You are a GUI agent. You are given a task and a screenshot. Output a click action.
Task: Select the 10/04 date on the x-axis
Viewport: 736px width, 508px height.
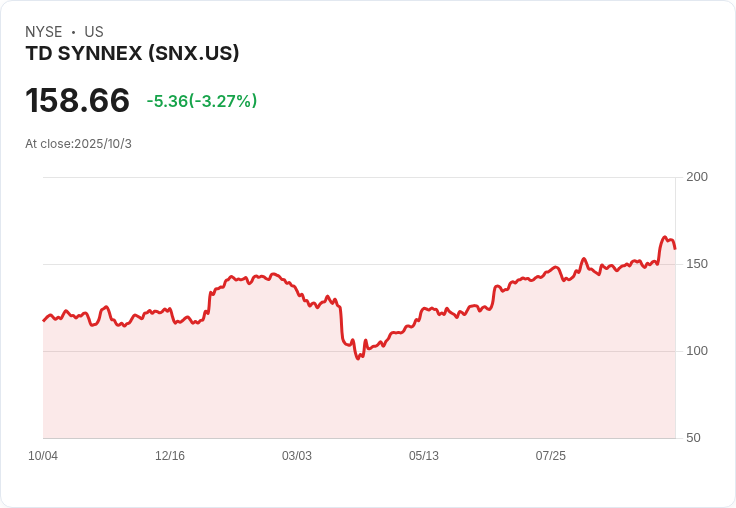click(x=43, y=456)
